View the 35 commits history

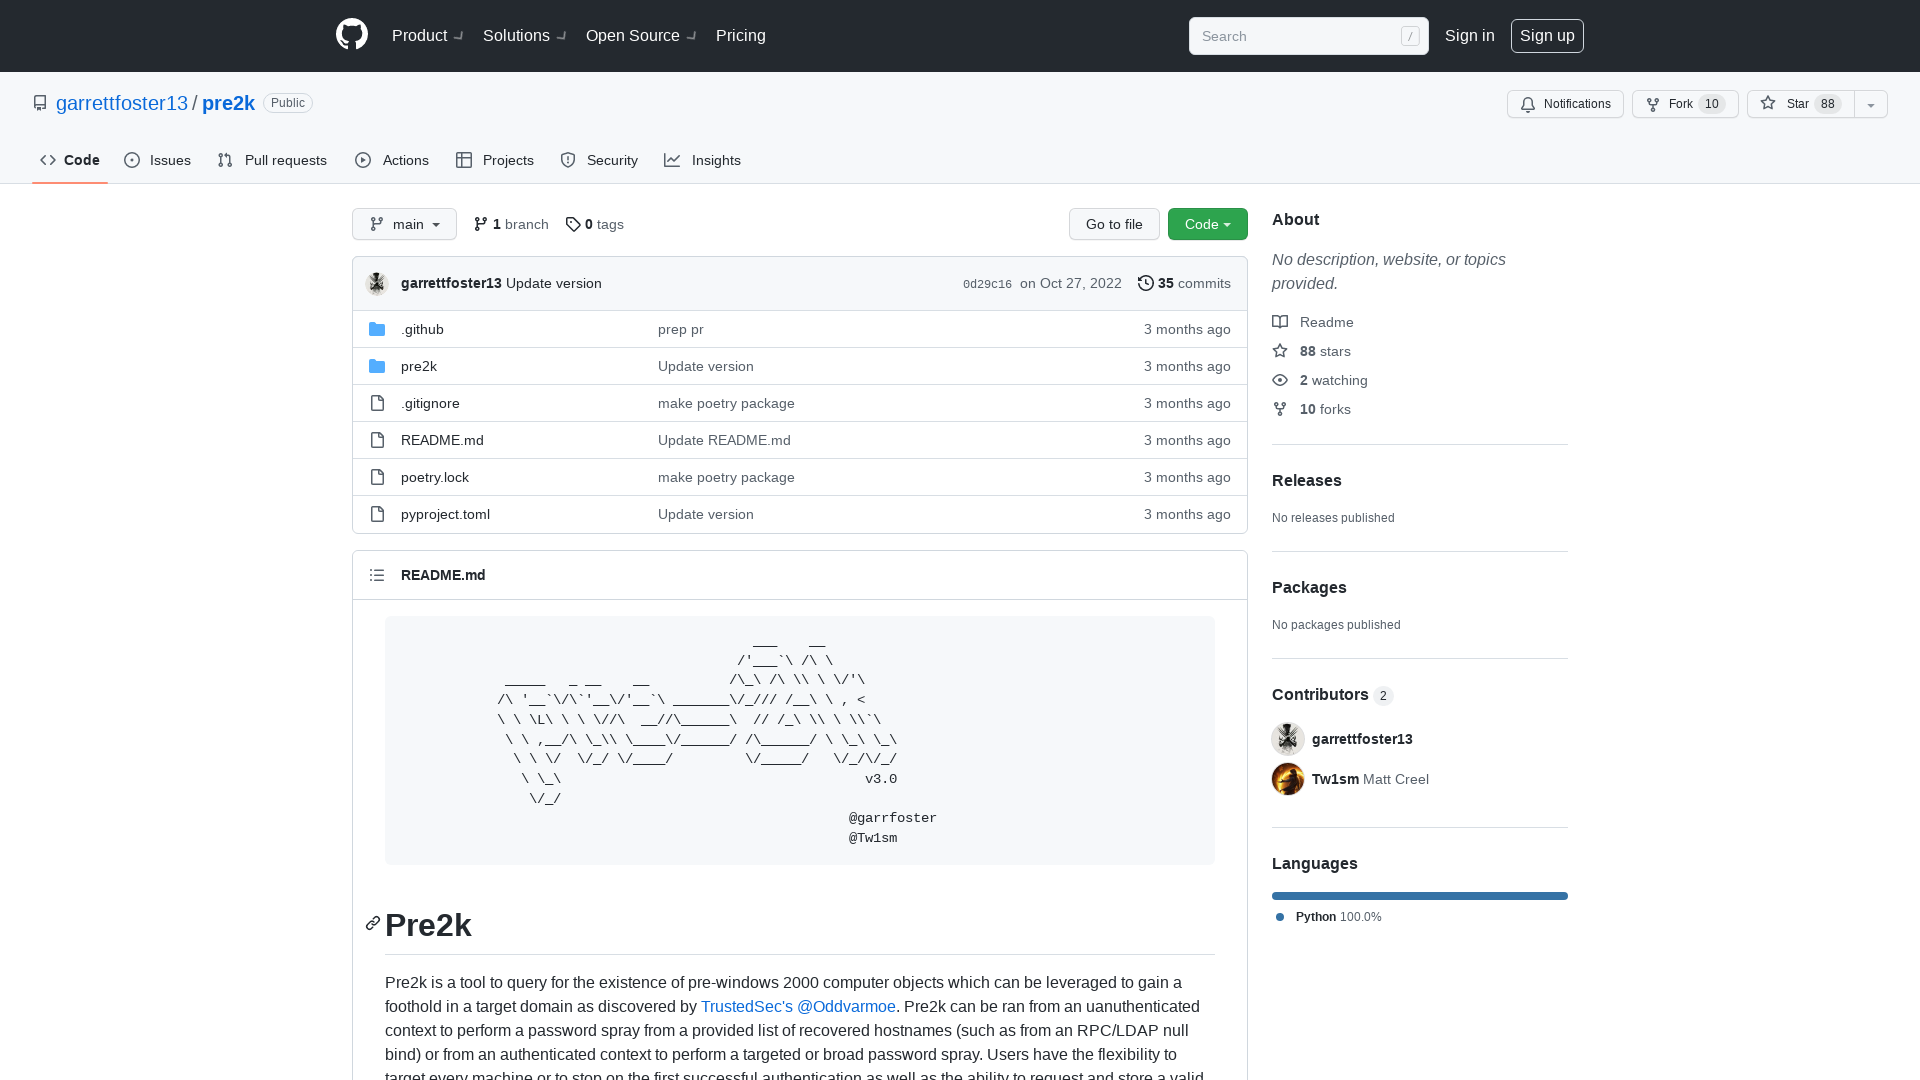(1185, 283)
